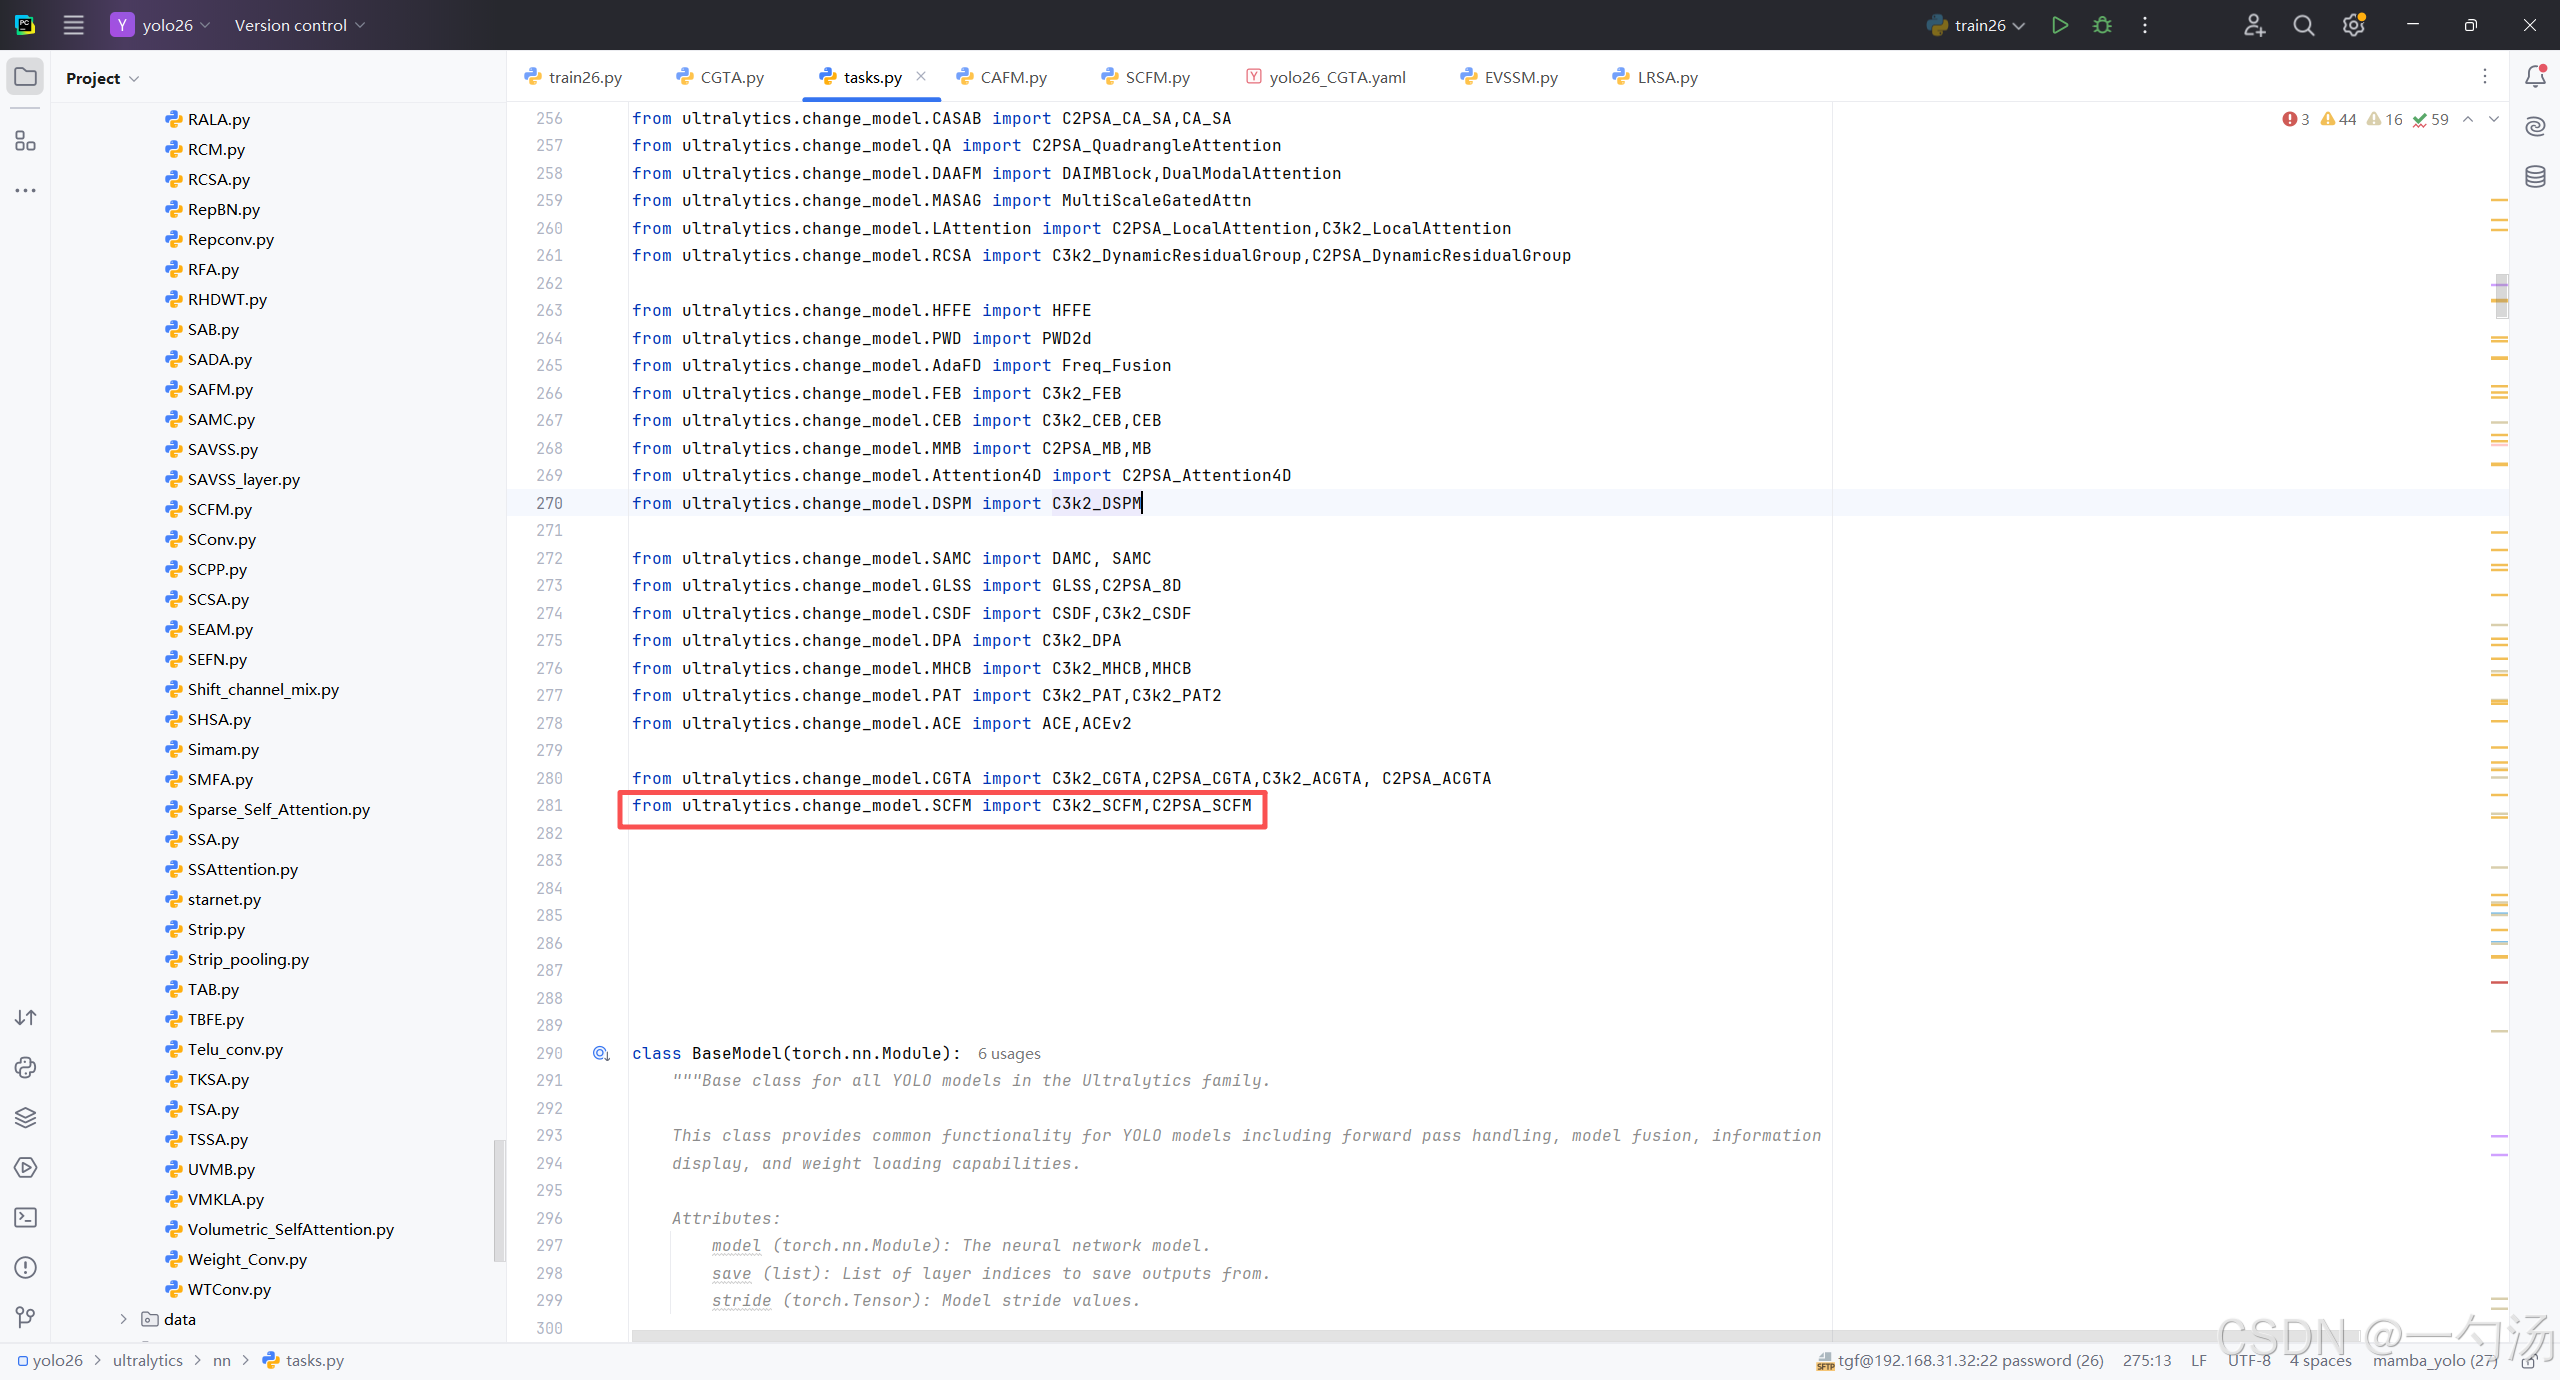The height and width of the screenshot is (1380, 2560).
Task: Click the Debug bug icon
Action: pos(2102,25)
